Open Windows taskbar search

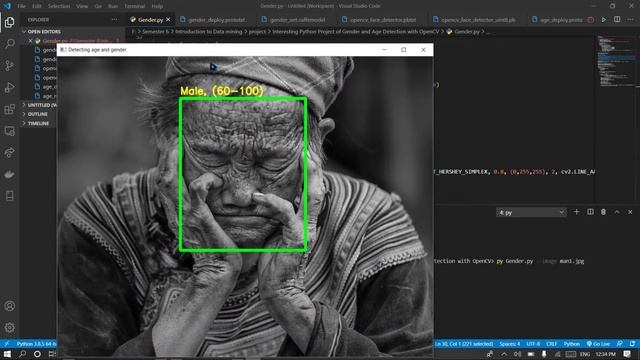(22, 354)
